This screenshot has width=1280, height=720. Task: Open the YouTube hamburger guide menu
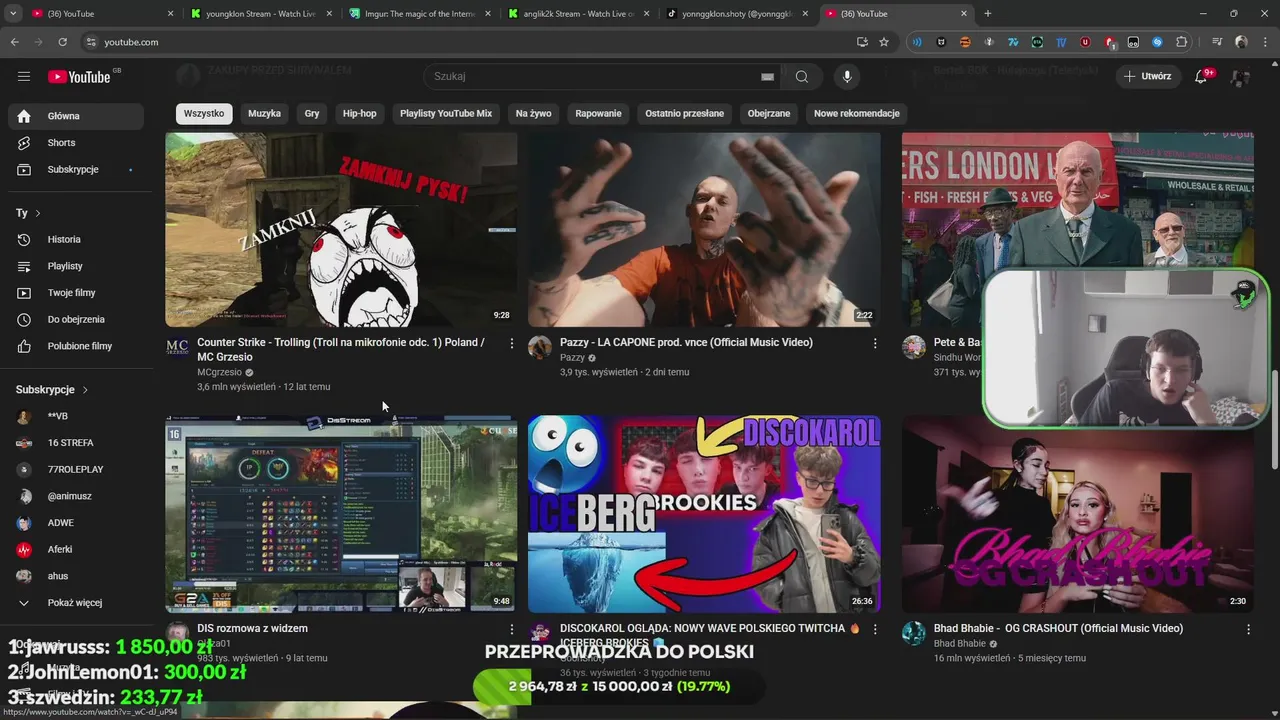[x=24, y=76]
